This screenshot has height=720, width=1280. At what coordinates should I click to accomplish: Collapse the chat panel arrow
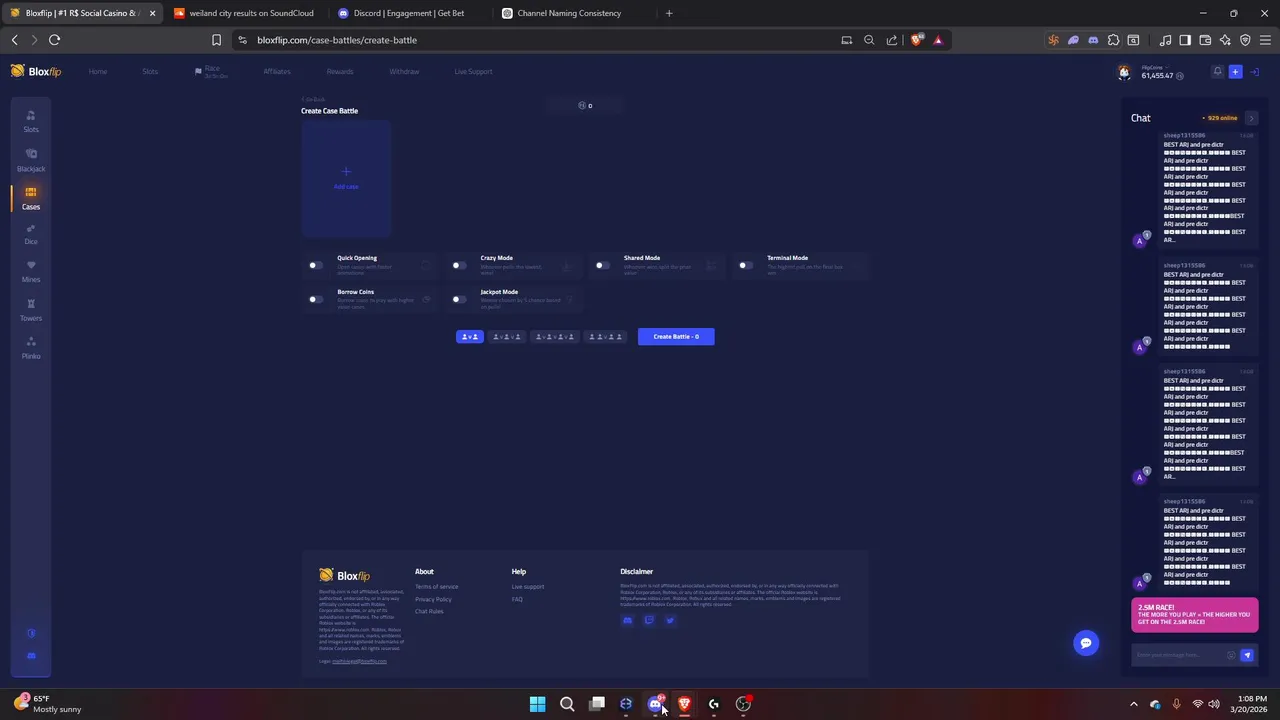1251,118
